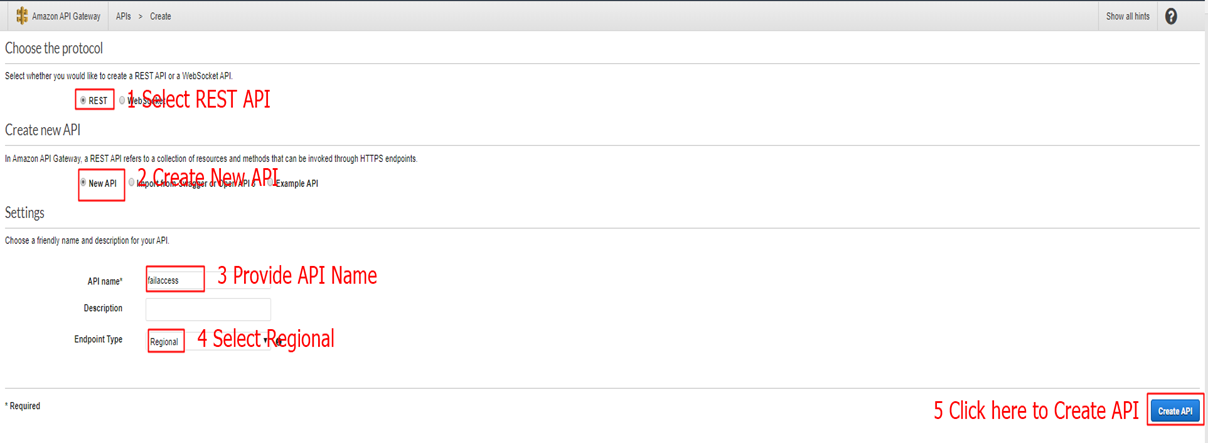Click the blue Create API button
The height and width of the screenshot is (443, 1208).
pyautogui.click(x=1174, y=410)
